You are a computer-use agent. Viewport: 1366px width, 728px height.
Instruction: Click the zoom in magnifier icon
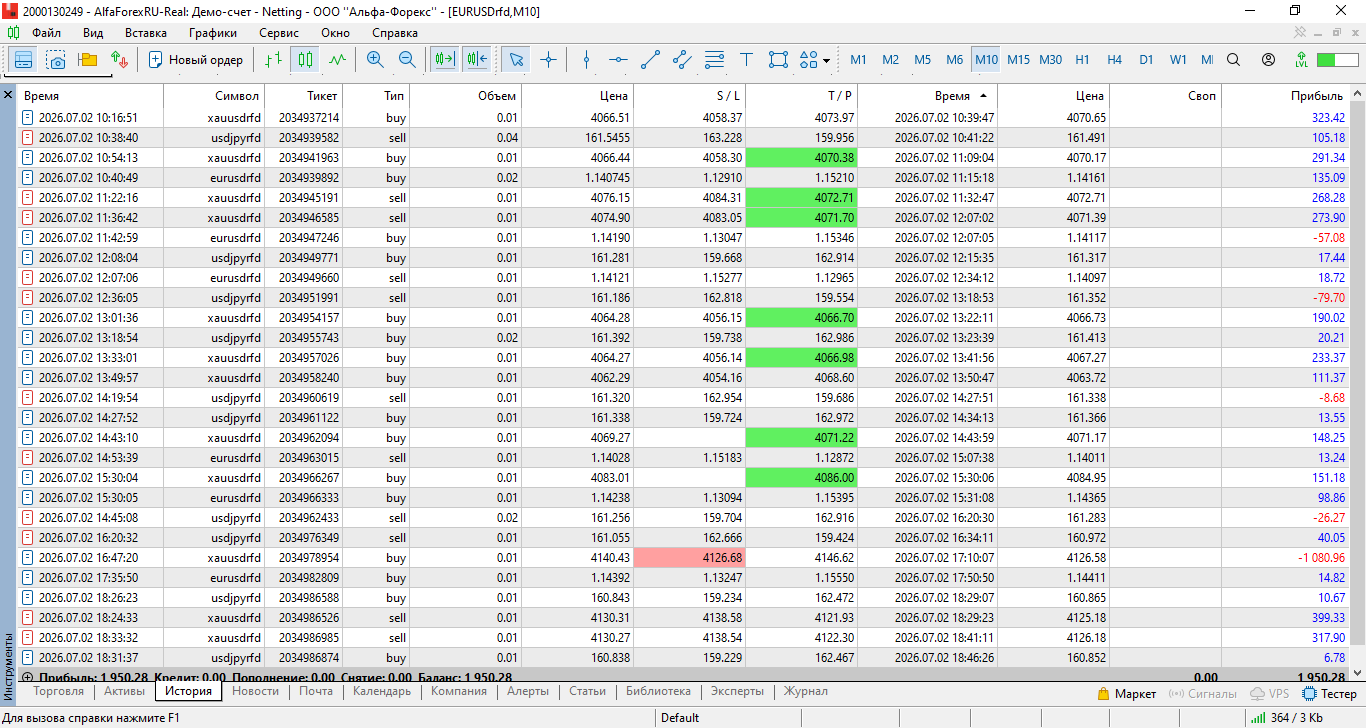click(x=375, y=60)
